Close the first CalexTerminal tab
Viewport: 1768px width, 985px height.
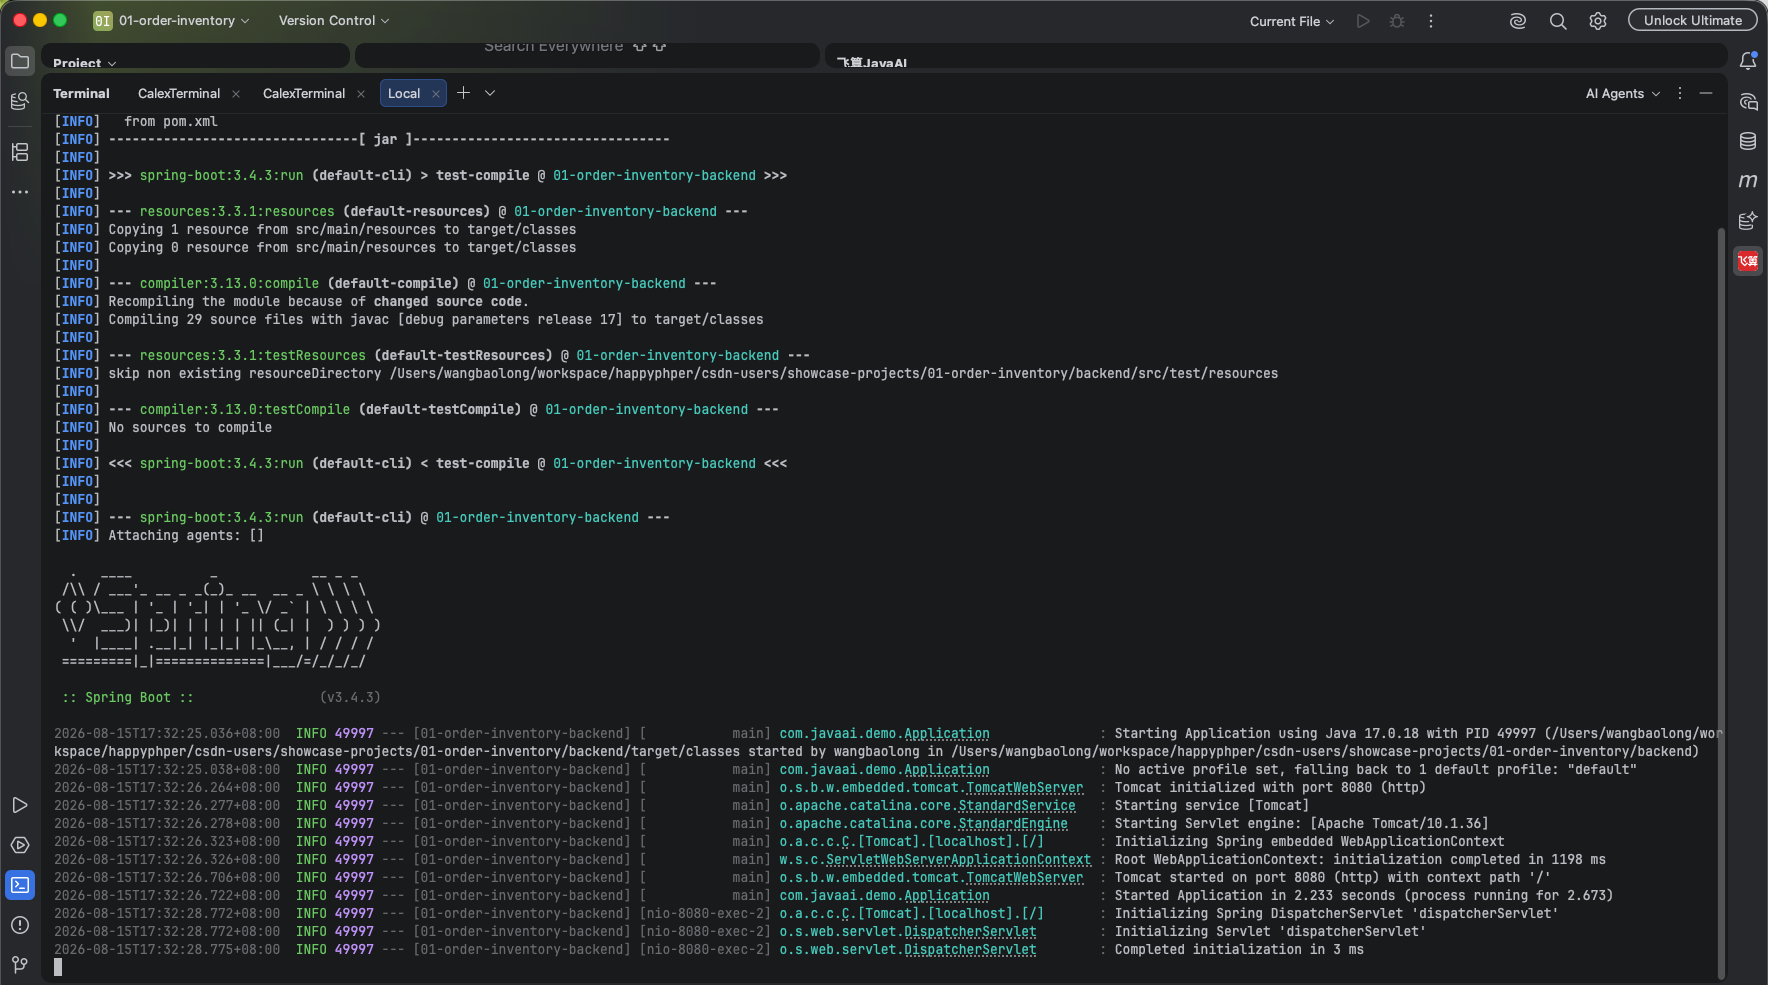click(236, 94)
